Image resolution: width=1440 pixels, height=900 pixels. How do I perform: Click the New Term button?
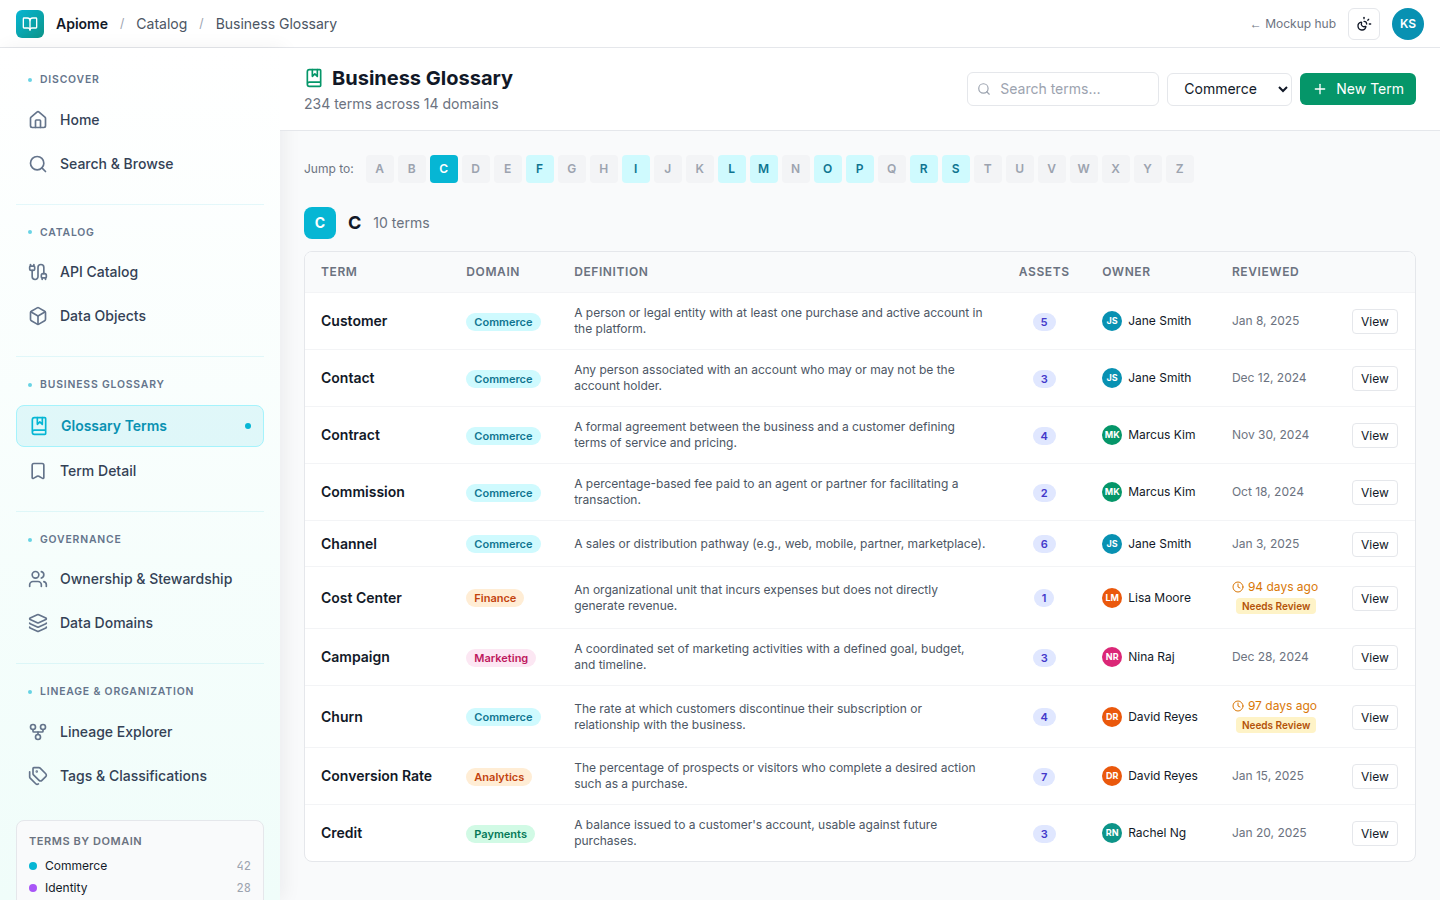(x=1358, y=89)
